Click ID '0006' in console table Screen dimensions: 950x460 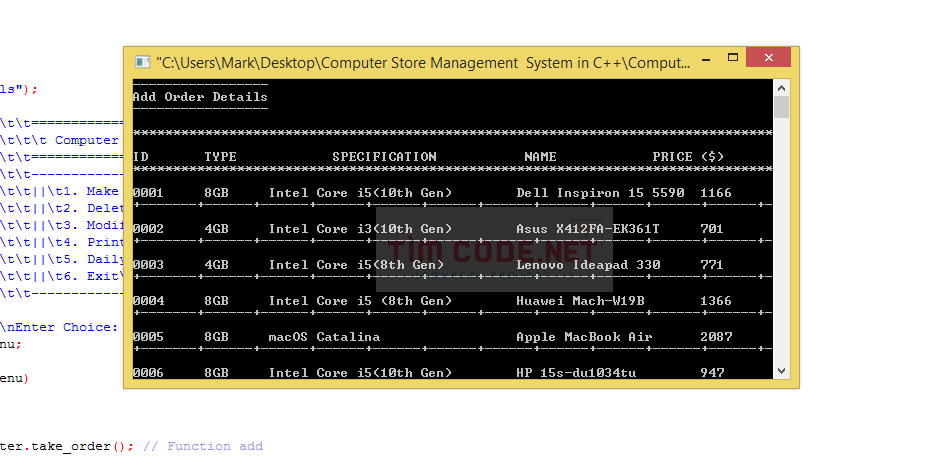click(x=148, y=373)
